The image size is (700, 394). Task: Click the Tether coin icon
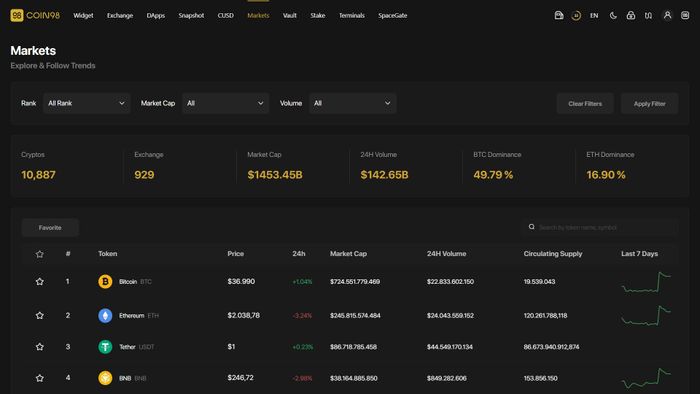pos(105,347)
